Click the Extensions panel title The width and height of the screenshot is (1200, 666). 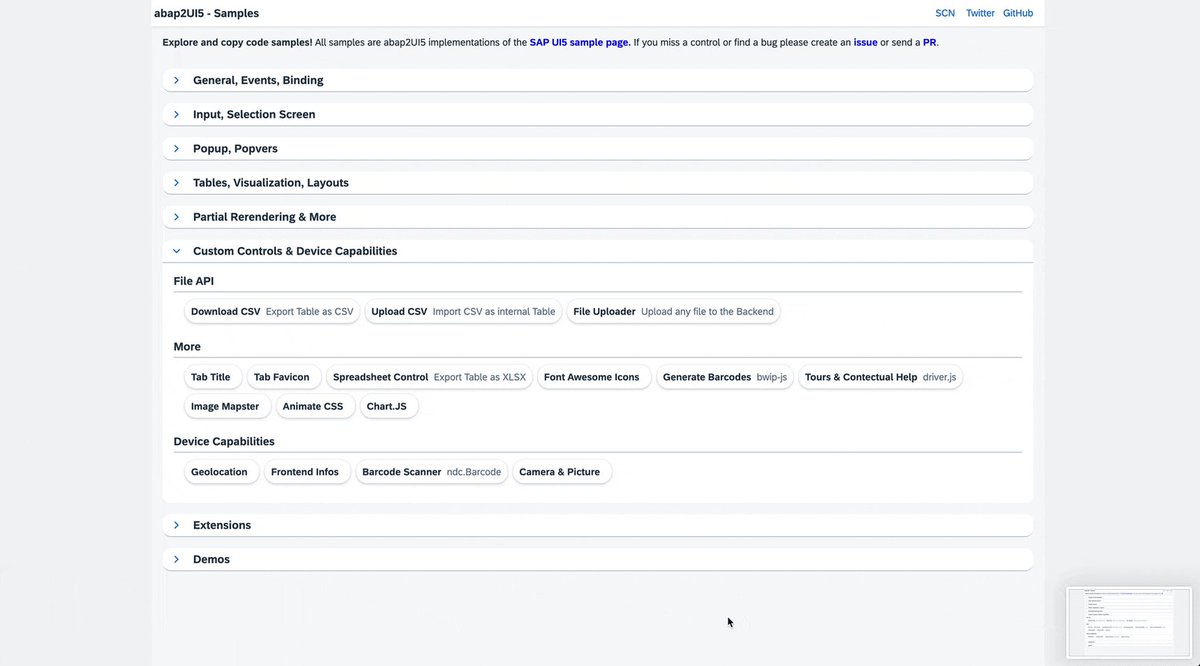click(x=222, y=525)
